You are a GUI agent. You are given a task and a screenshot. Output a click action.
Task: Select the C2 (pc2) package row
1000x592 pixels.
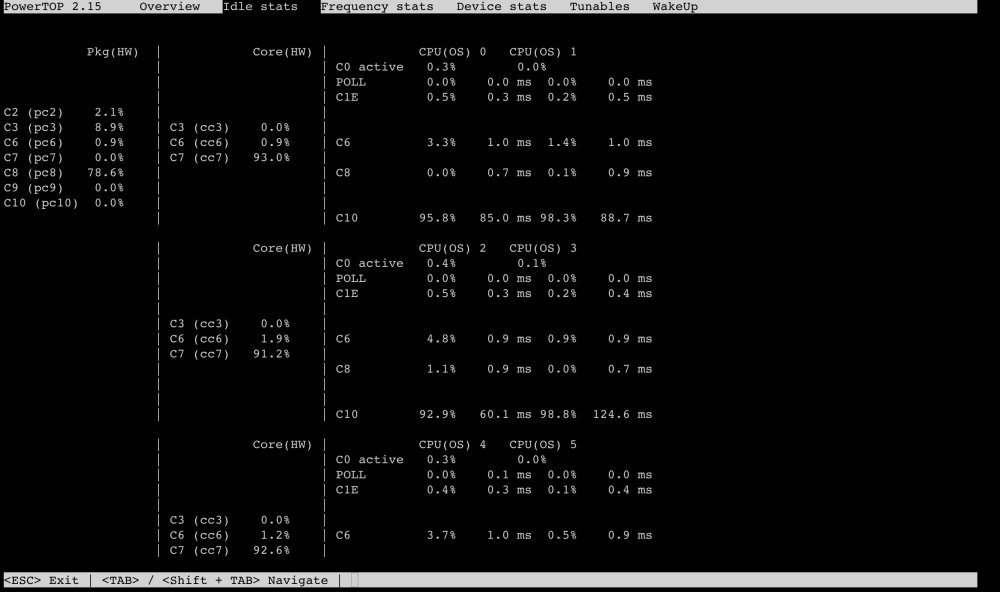[x=64, y=112]
